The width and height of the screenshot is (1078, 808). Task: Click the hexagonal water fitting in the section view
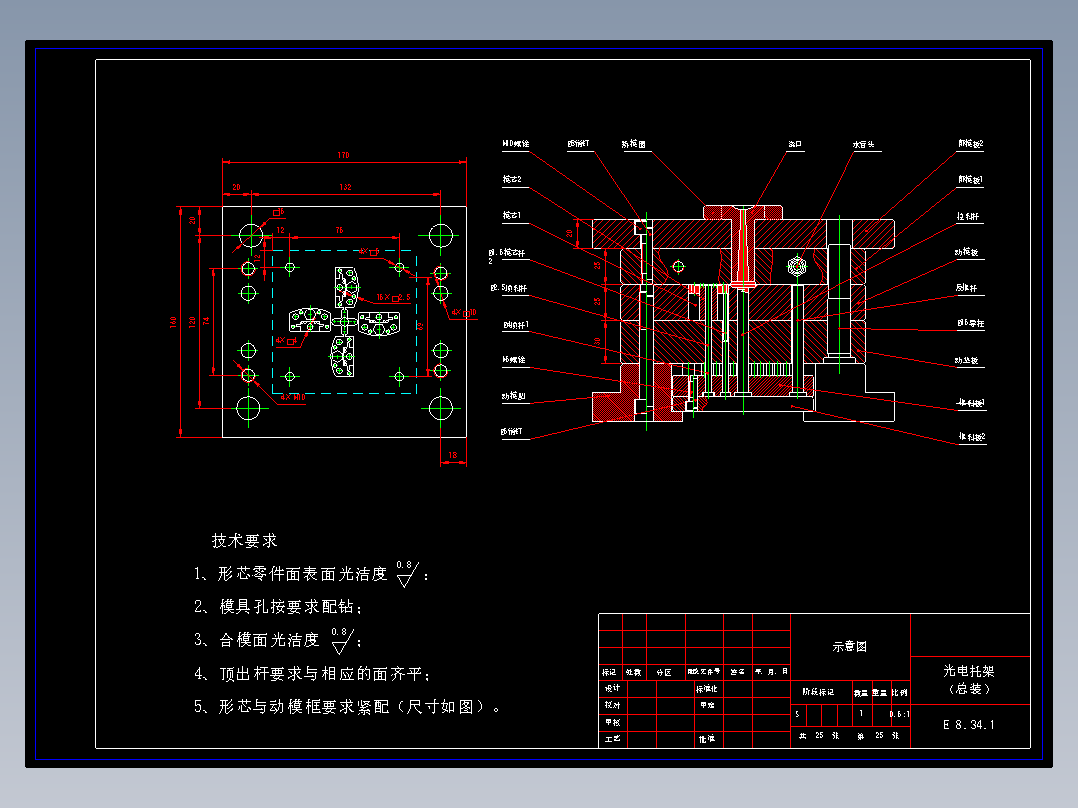(797, 265)
